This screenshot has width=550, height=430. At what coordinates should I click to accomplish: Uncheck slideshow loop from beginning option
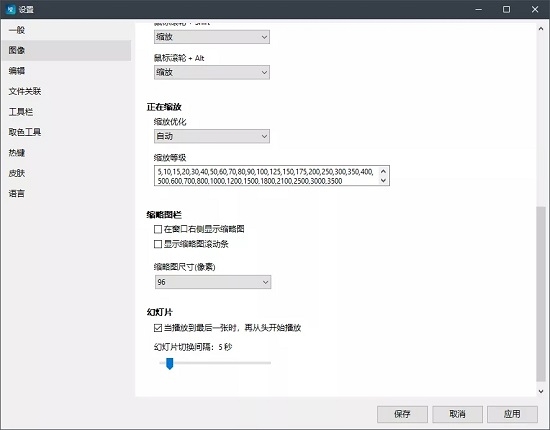(158, 328)
